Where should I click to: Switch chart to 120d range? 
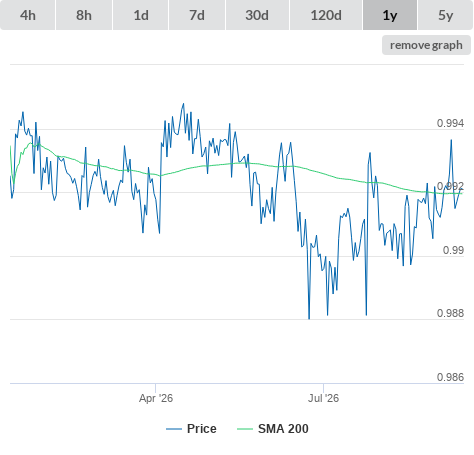click(326, 15)
